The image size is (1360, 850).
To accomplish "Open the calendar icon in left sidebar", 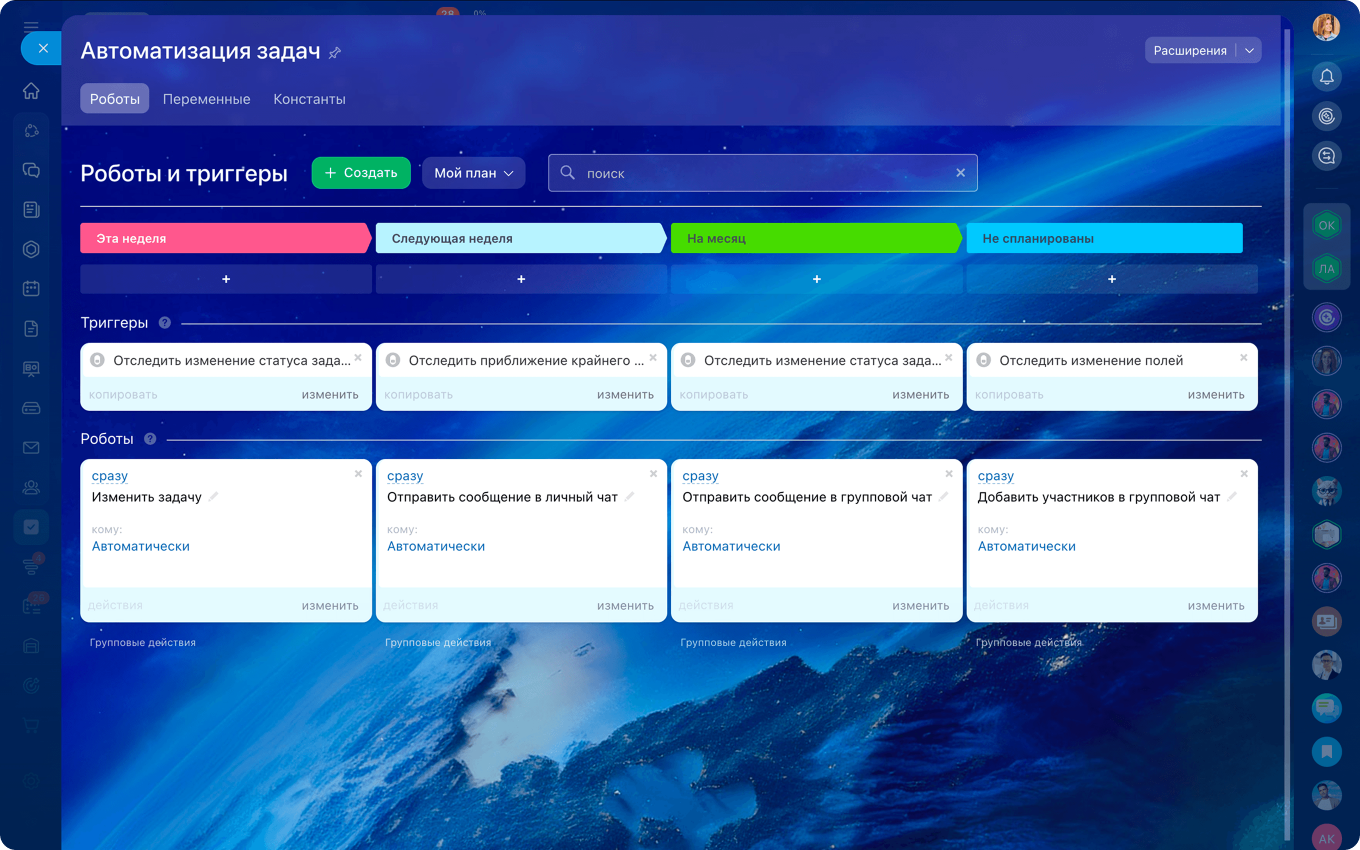I will [x=31, y=289].
